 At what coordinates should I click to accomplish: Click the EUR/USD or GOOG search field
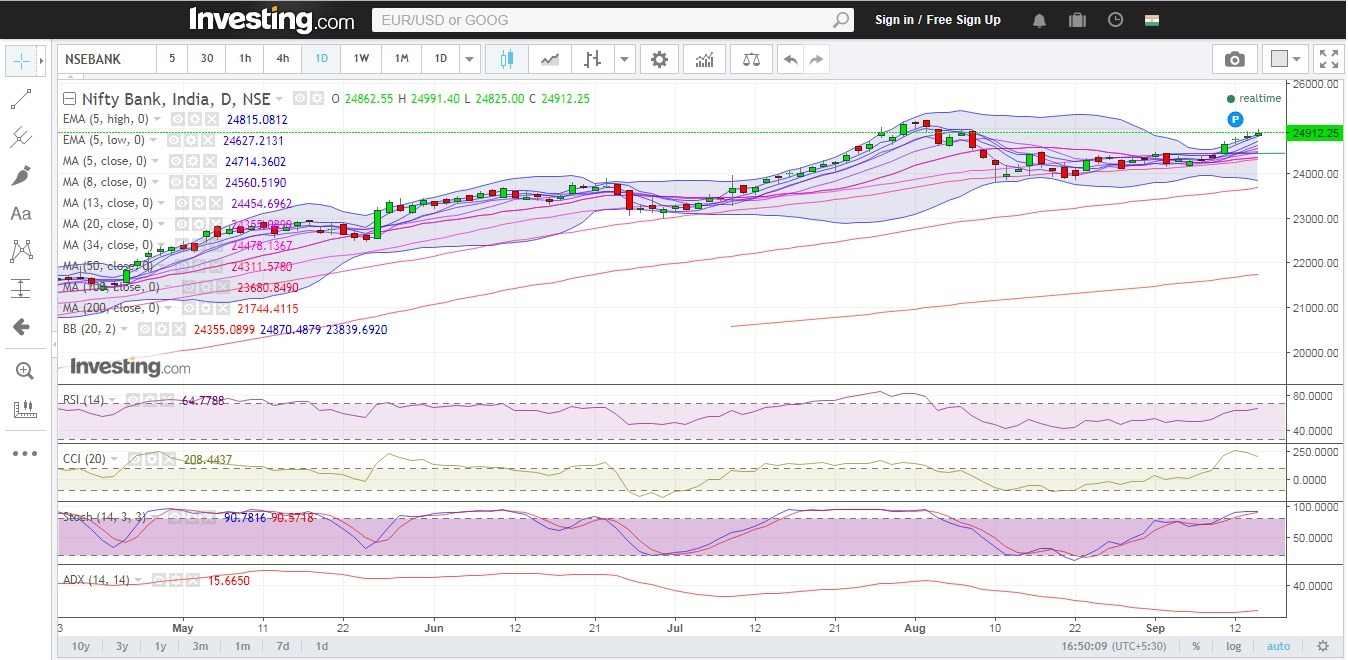click(x=602, y=20)
